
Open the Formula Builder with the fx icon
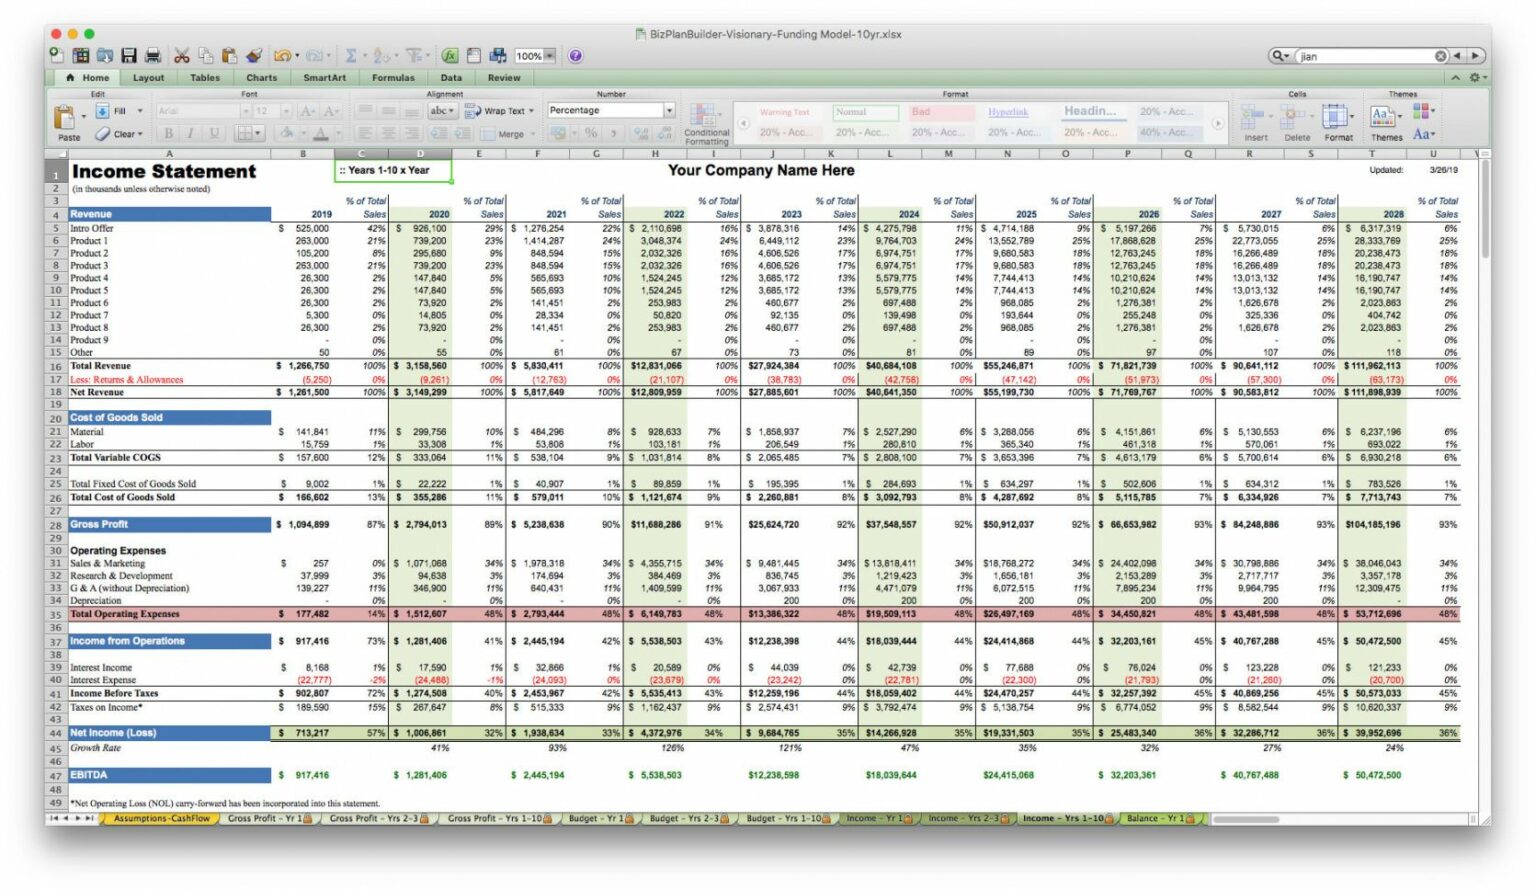click(x=450, y=56)
